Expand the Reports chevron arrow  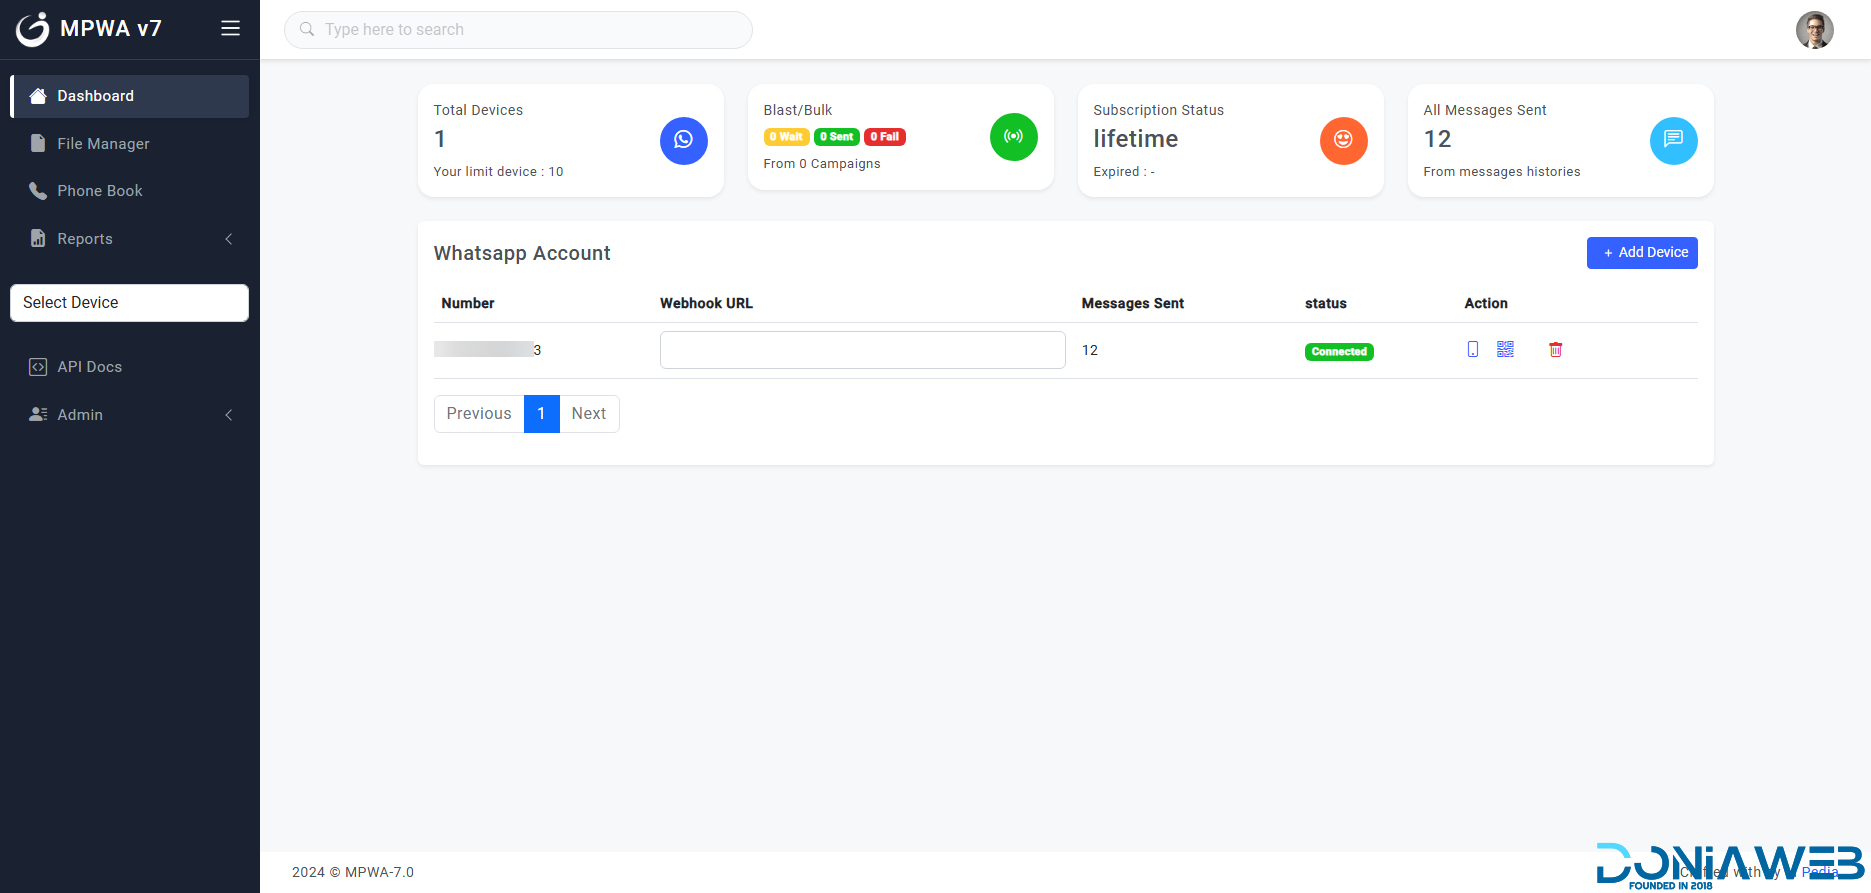point(229,239)
